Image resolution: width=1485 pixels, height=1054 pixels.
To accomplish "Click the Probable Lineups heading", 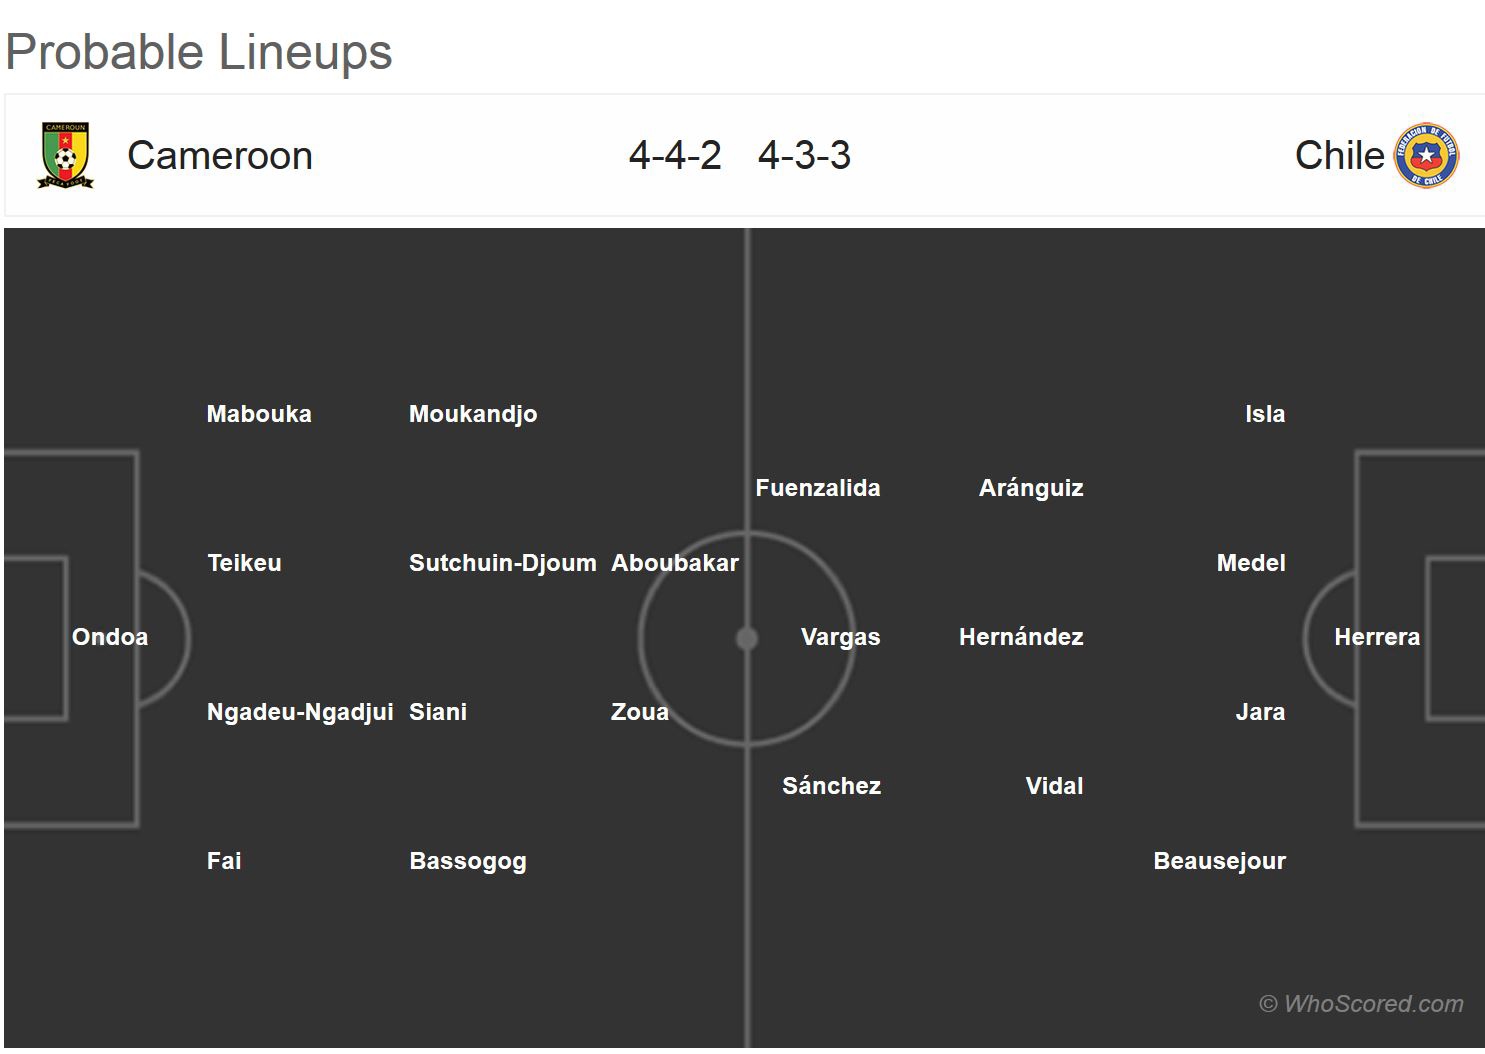I will [199, 52].
